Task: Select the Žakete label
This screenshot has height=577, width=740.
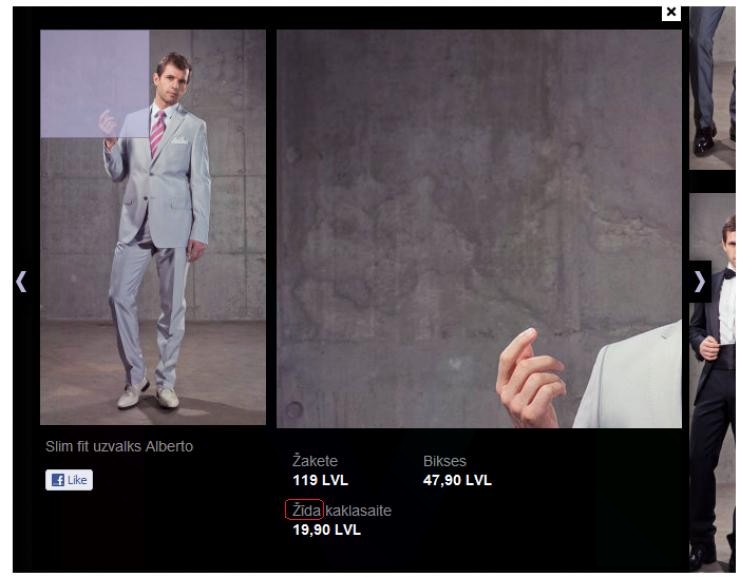Action: coord(315,460)
